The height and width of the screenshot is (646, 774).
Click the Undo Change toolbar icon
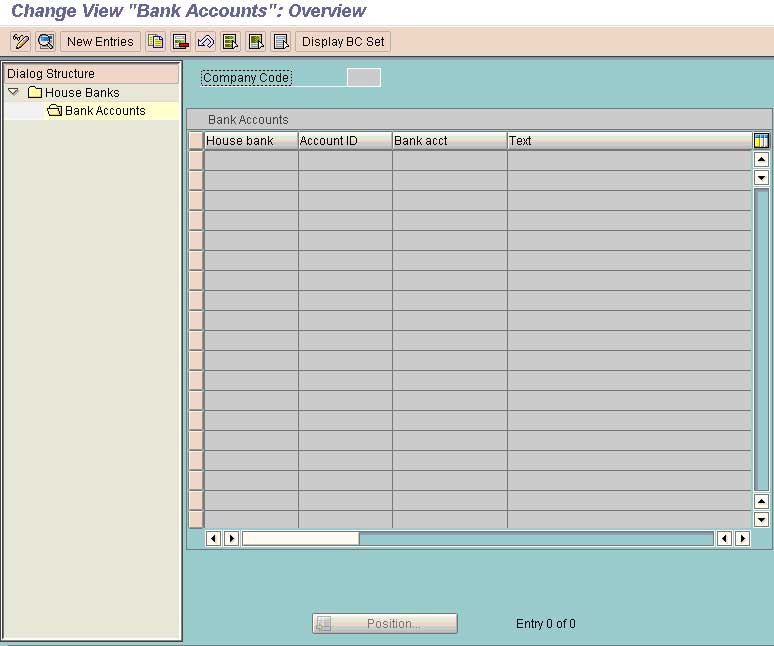click(x=206, y=42)
